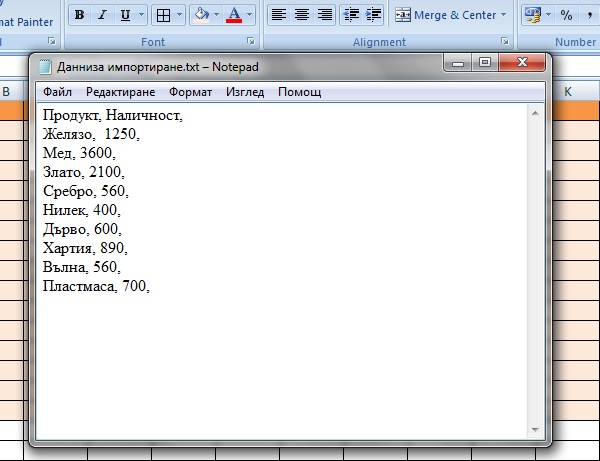Apply Comma Style in Number group
The width and height of the screenshot is (600, 461).
click(x=590, y=15)
